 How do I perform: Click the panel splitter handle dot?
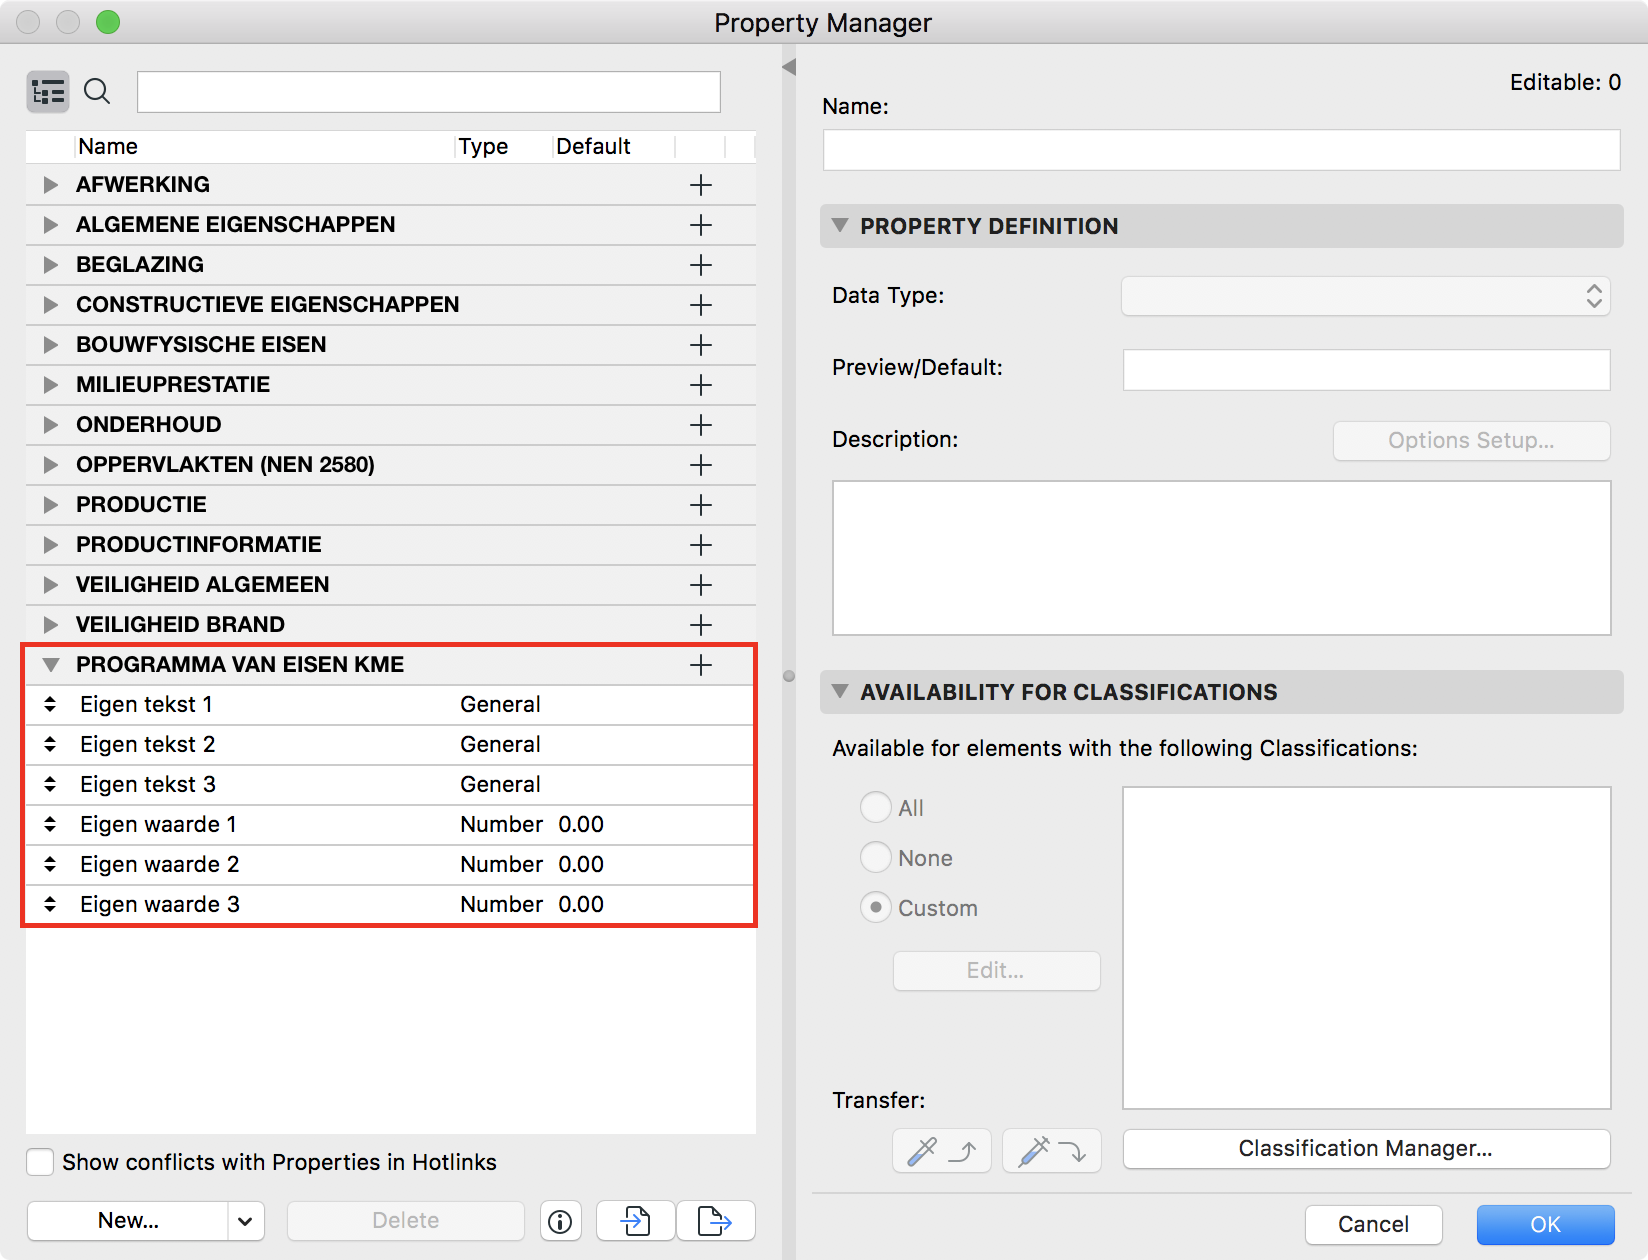(x=789, y=676)
